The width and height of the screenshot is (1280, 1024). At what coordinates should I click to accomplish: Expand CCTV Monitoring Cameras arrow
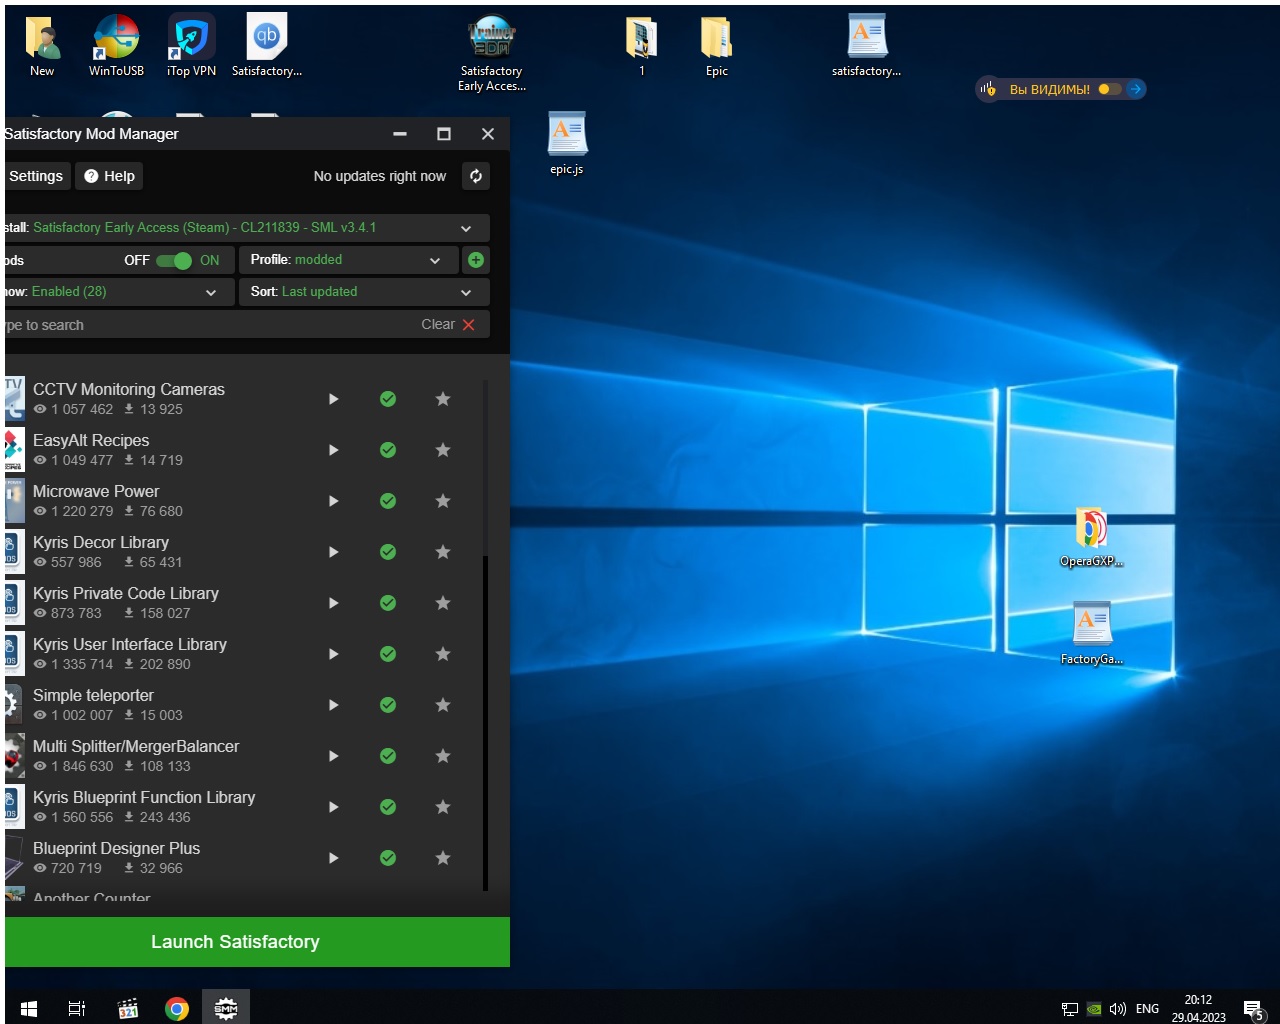click(334, 399)
